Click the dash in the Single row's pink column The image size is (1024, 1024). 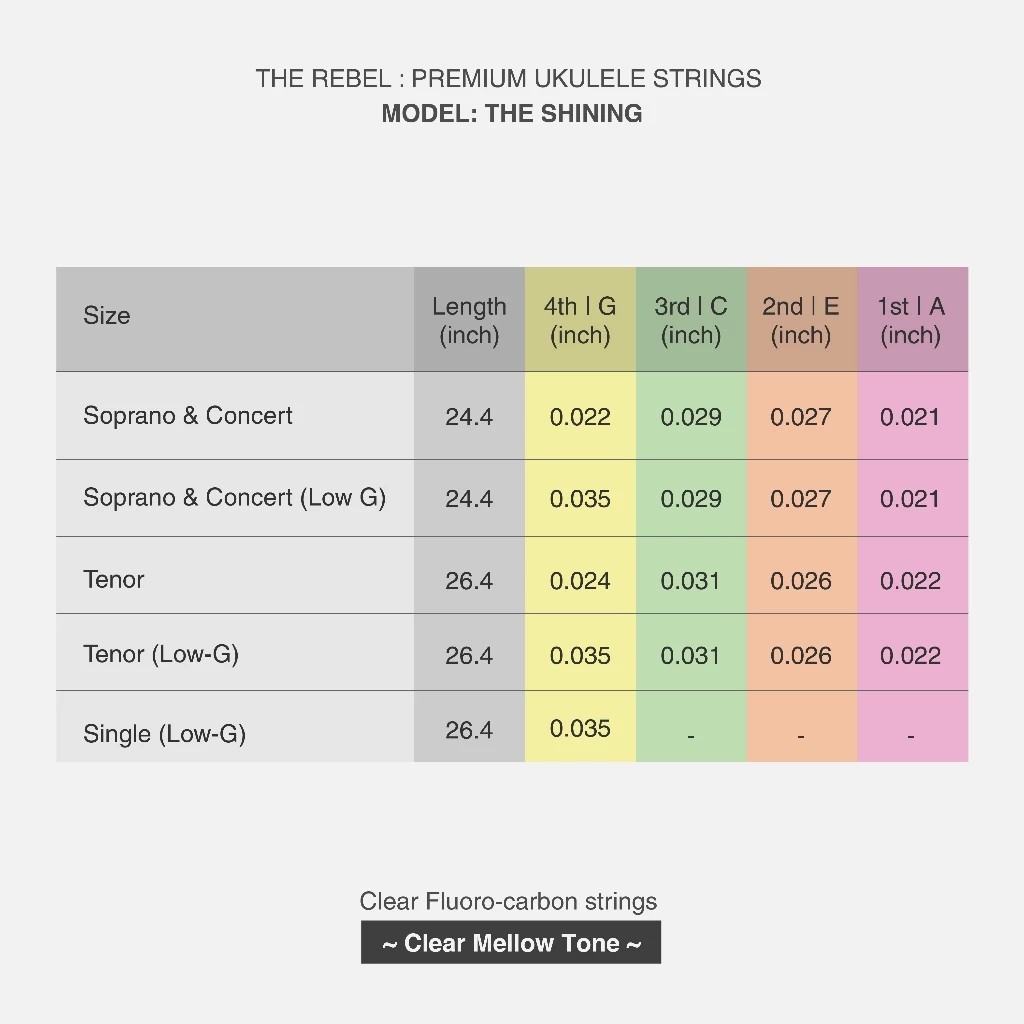point(911,736)
